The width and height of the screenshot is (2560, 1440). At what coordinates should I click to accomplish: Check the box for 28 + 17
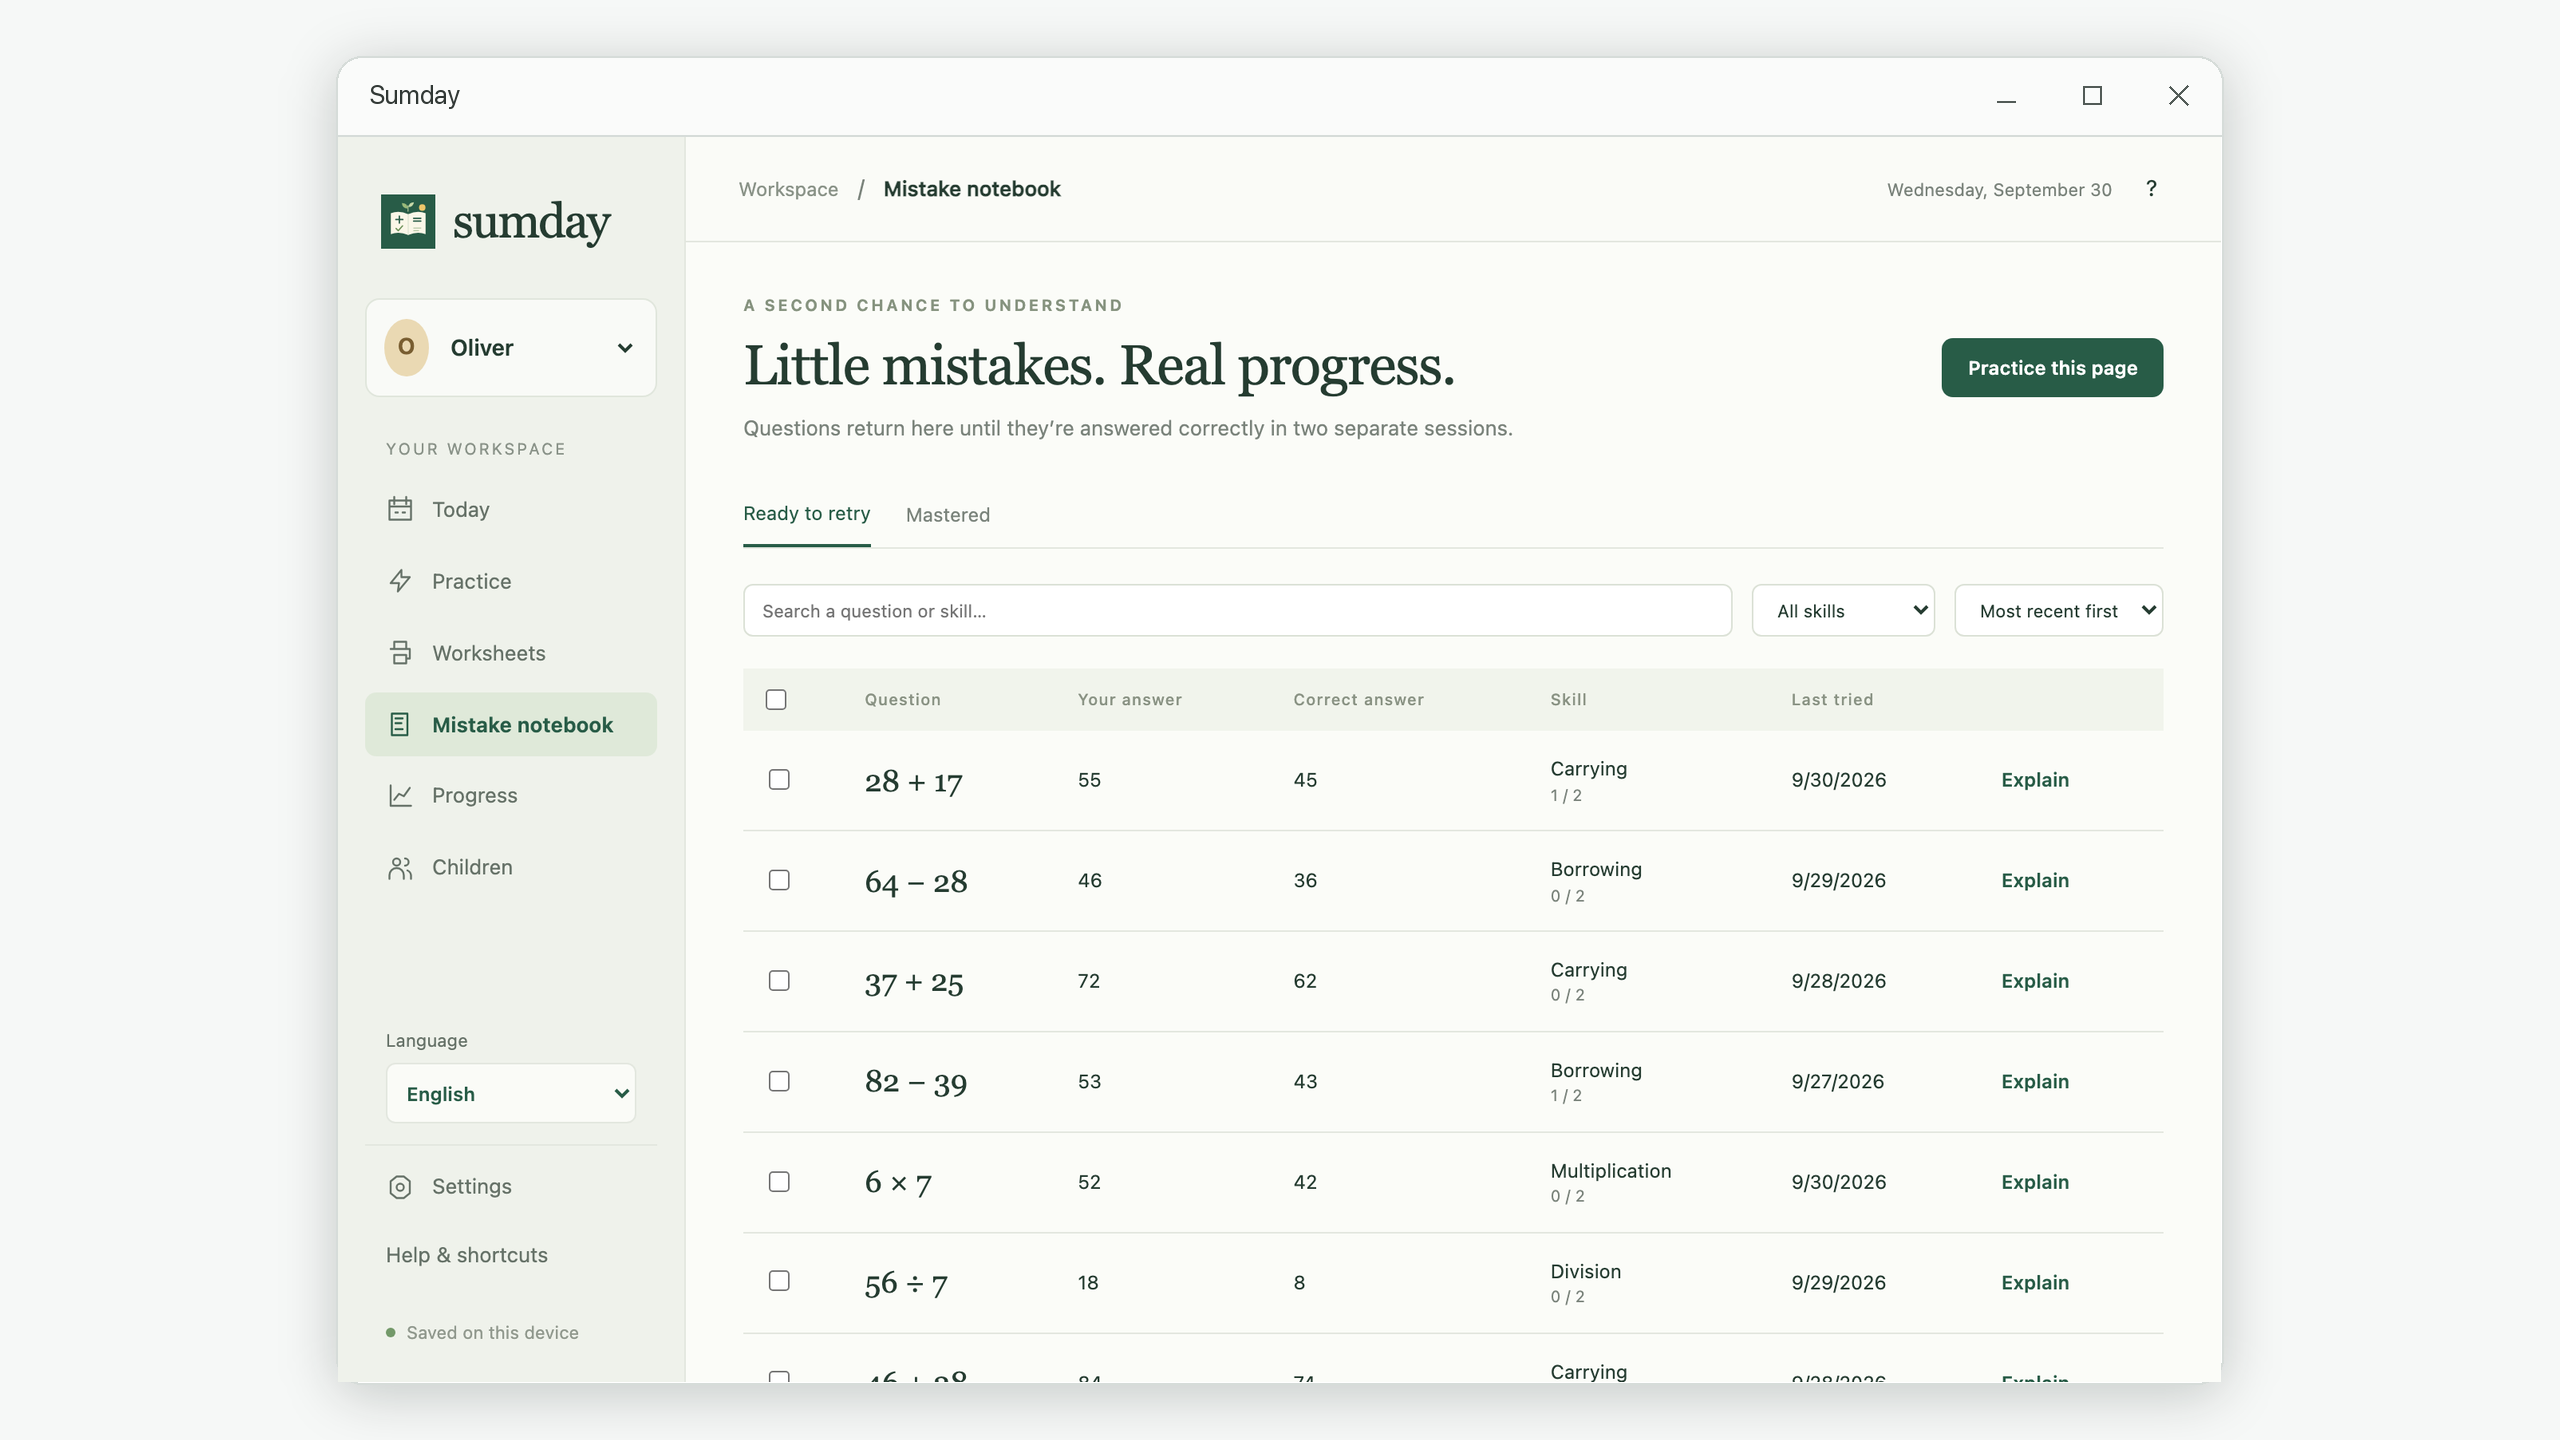pyautogui.click(x=779, y=780)
